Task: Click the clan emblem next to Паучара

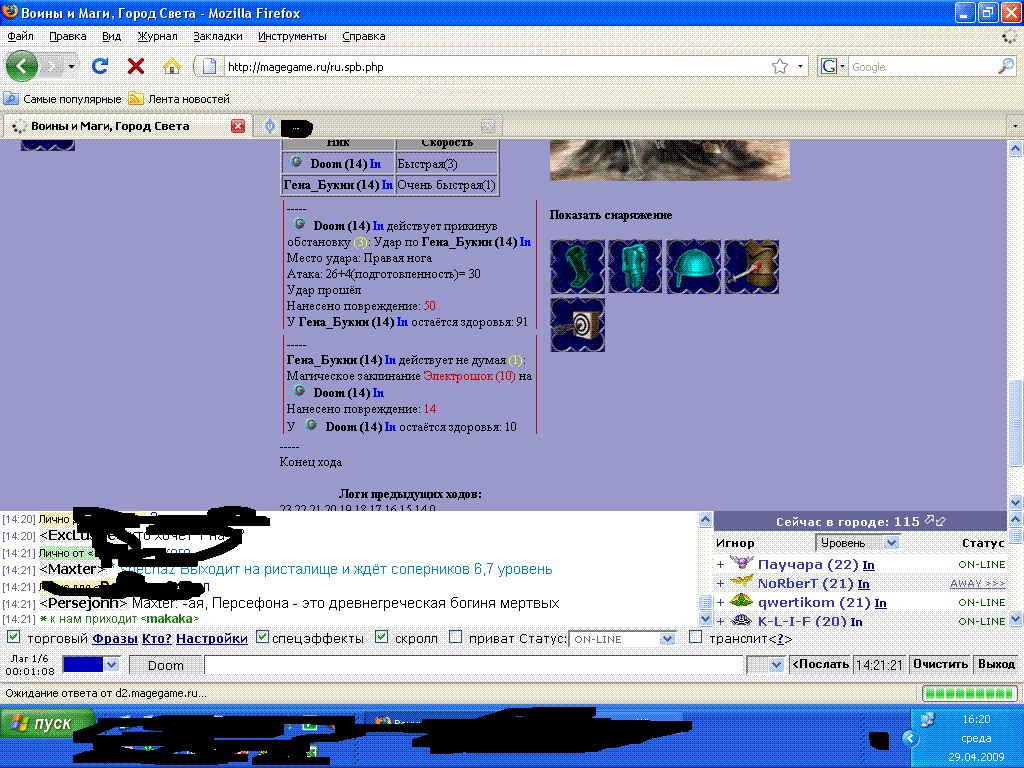Action: (741, 563)
